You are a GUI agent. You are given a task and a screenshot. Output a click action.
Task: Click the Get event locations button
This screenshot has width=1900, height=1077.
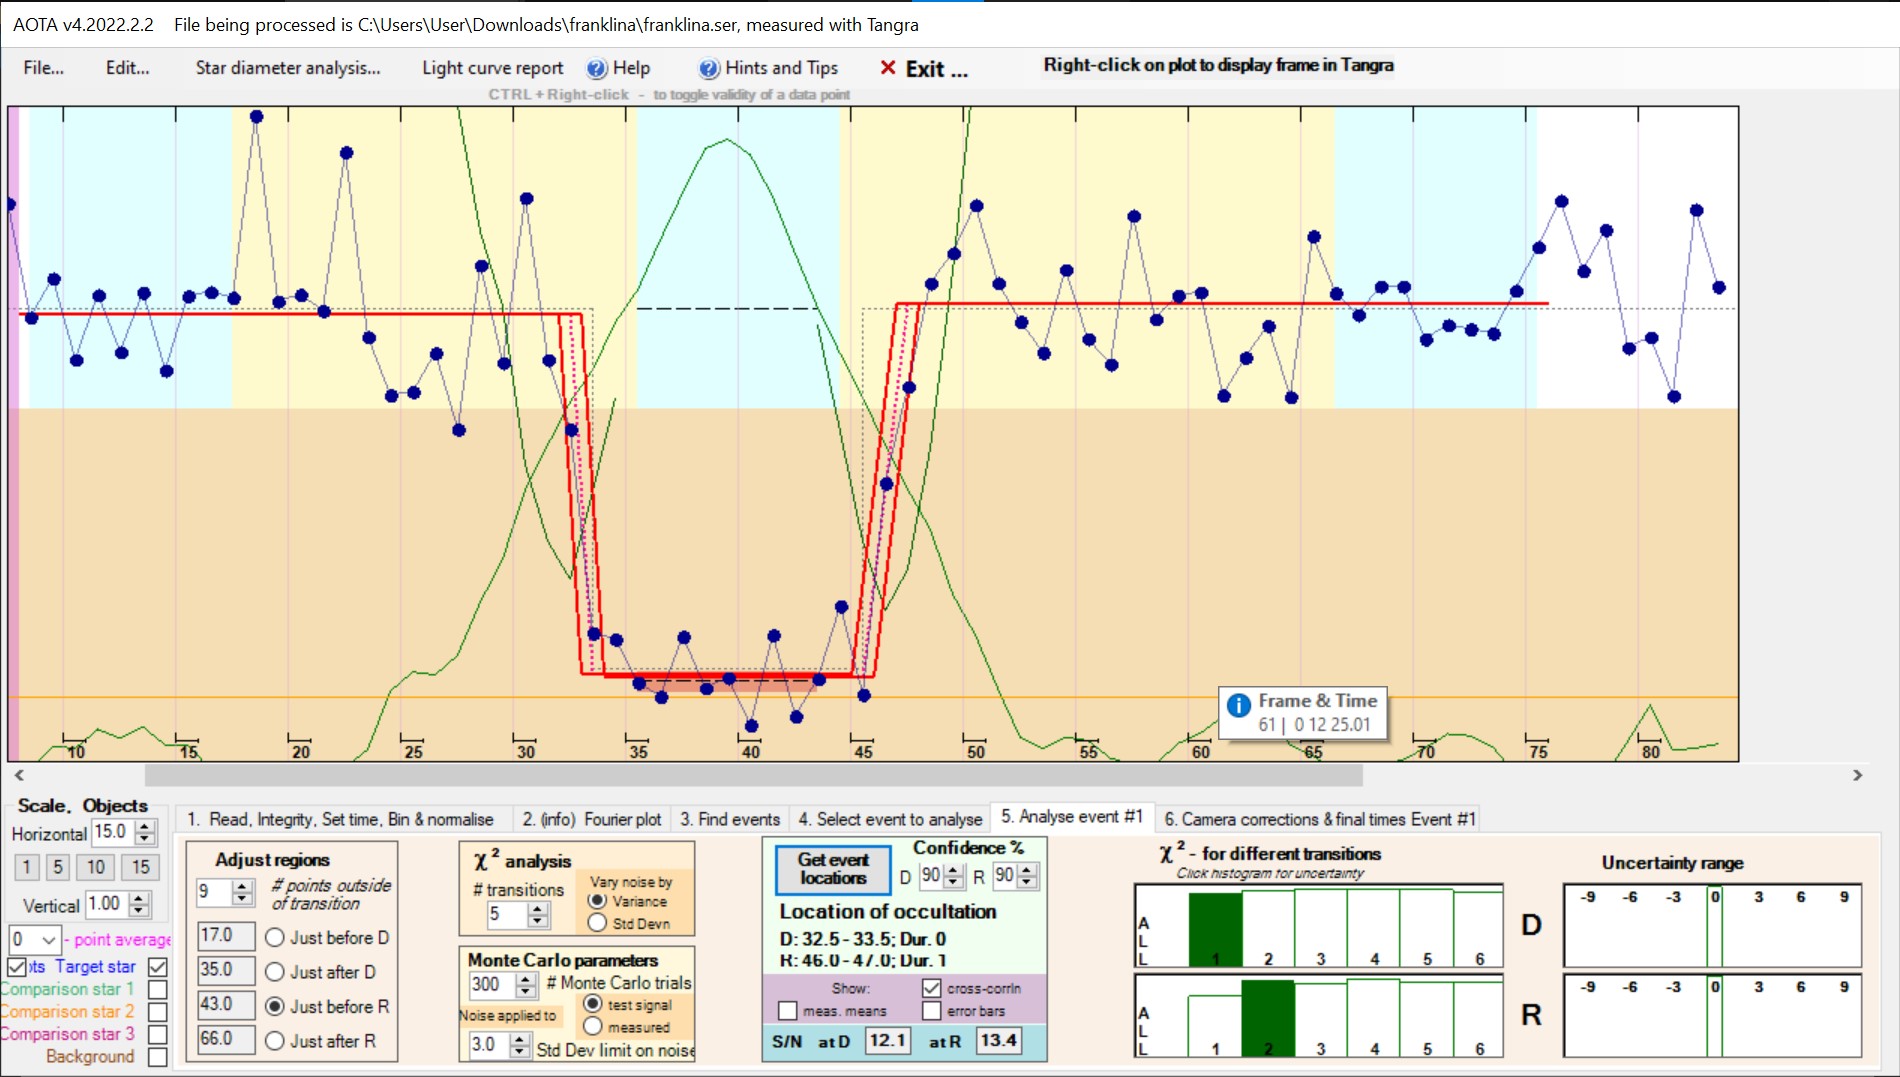833,869
